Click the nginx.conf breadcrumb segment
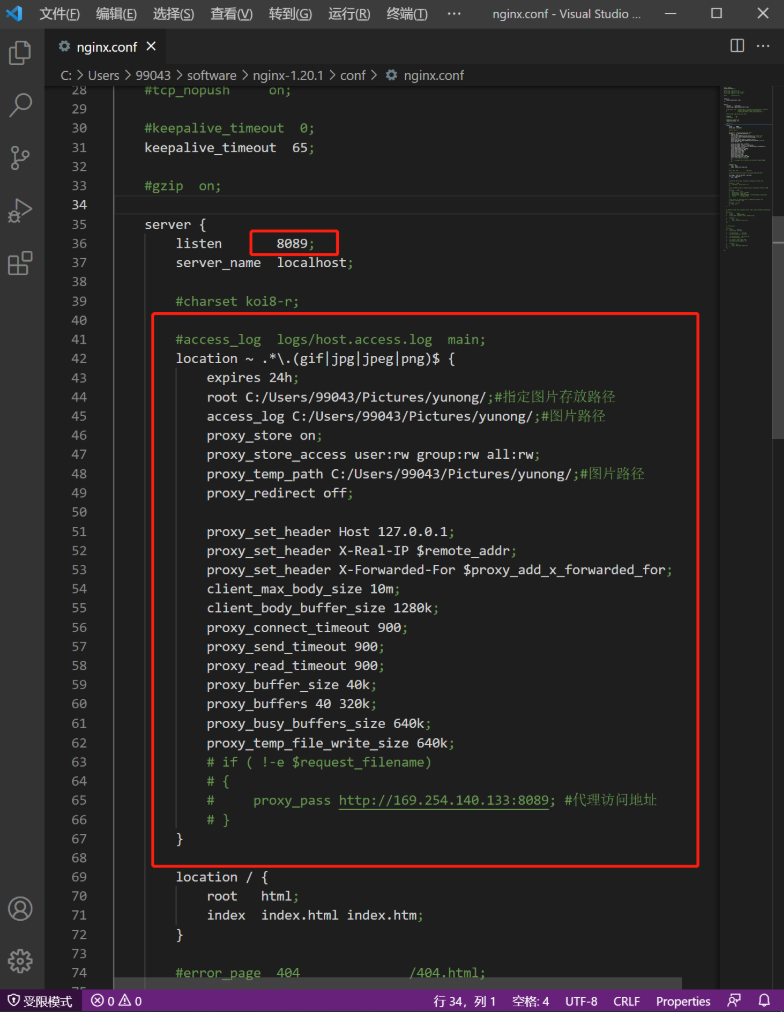 (x=433, y=76)
